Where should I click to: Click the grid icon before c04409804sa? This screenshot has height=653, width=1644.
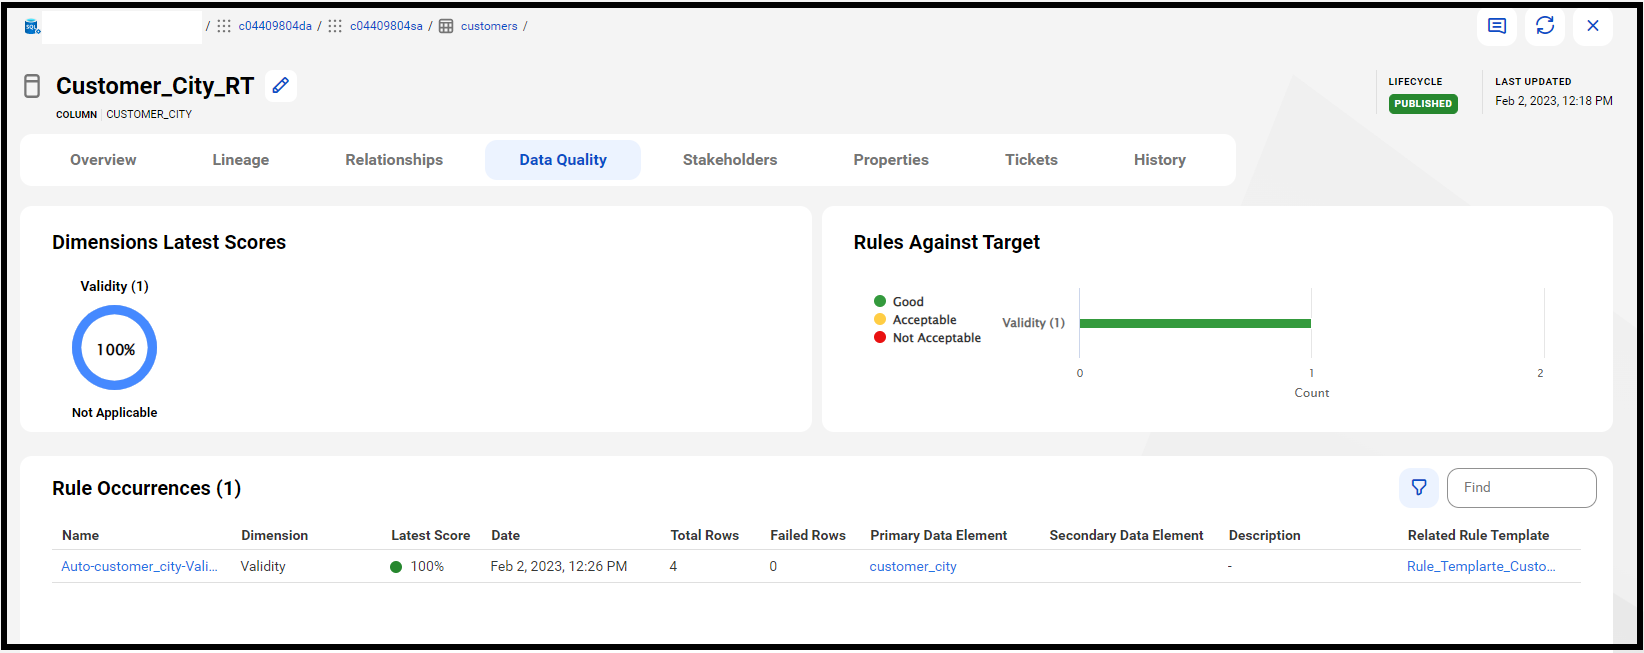[x=335, y=26]
